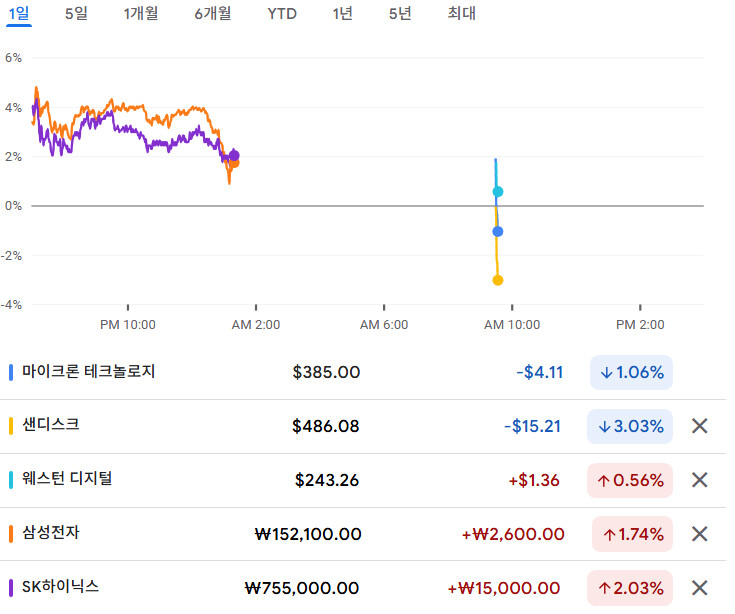Image resolution: width=735 pixels, height=614 pixels.
Task: Show the 6개월 chart range
Action: (213, 14)
